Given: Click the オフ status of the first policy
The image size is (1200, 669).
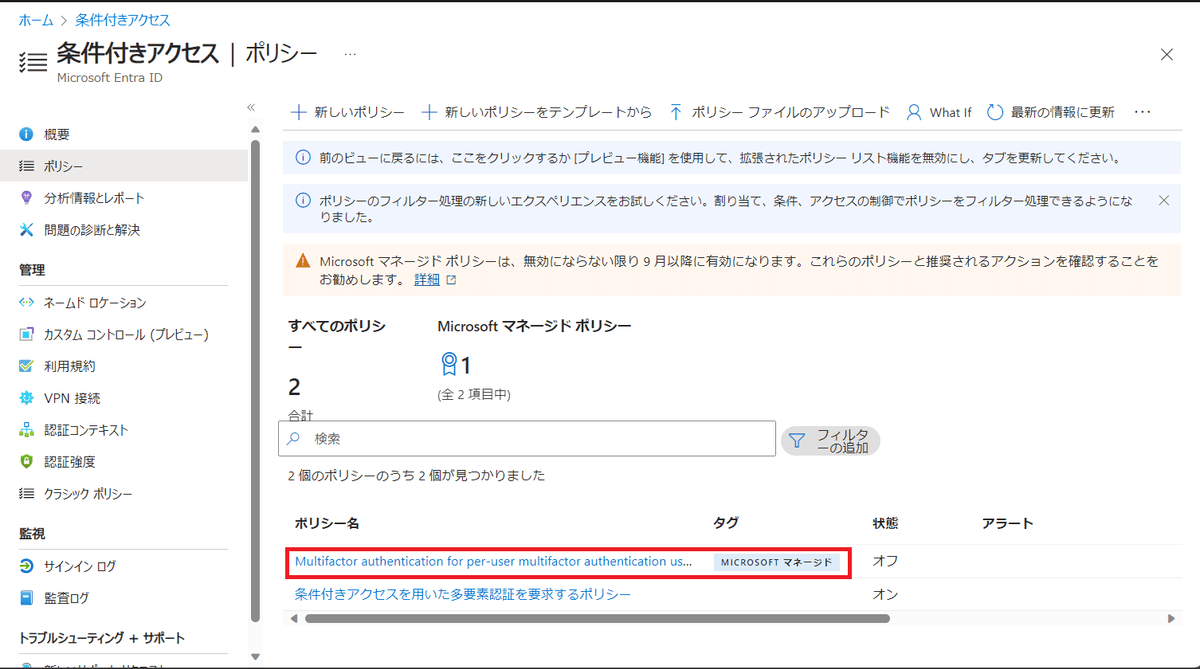Looking at the screenshot, I should click(x=885, y=562).
